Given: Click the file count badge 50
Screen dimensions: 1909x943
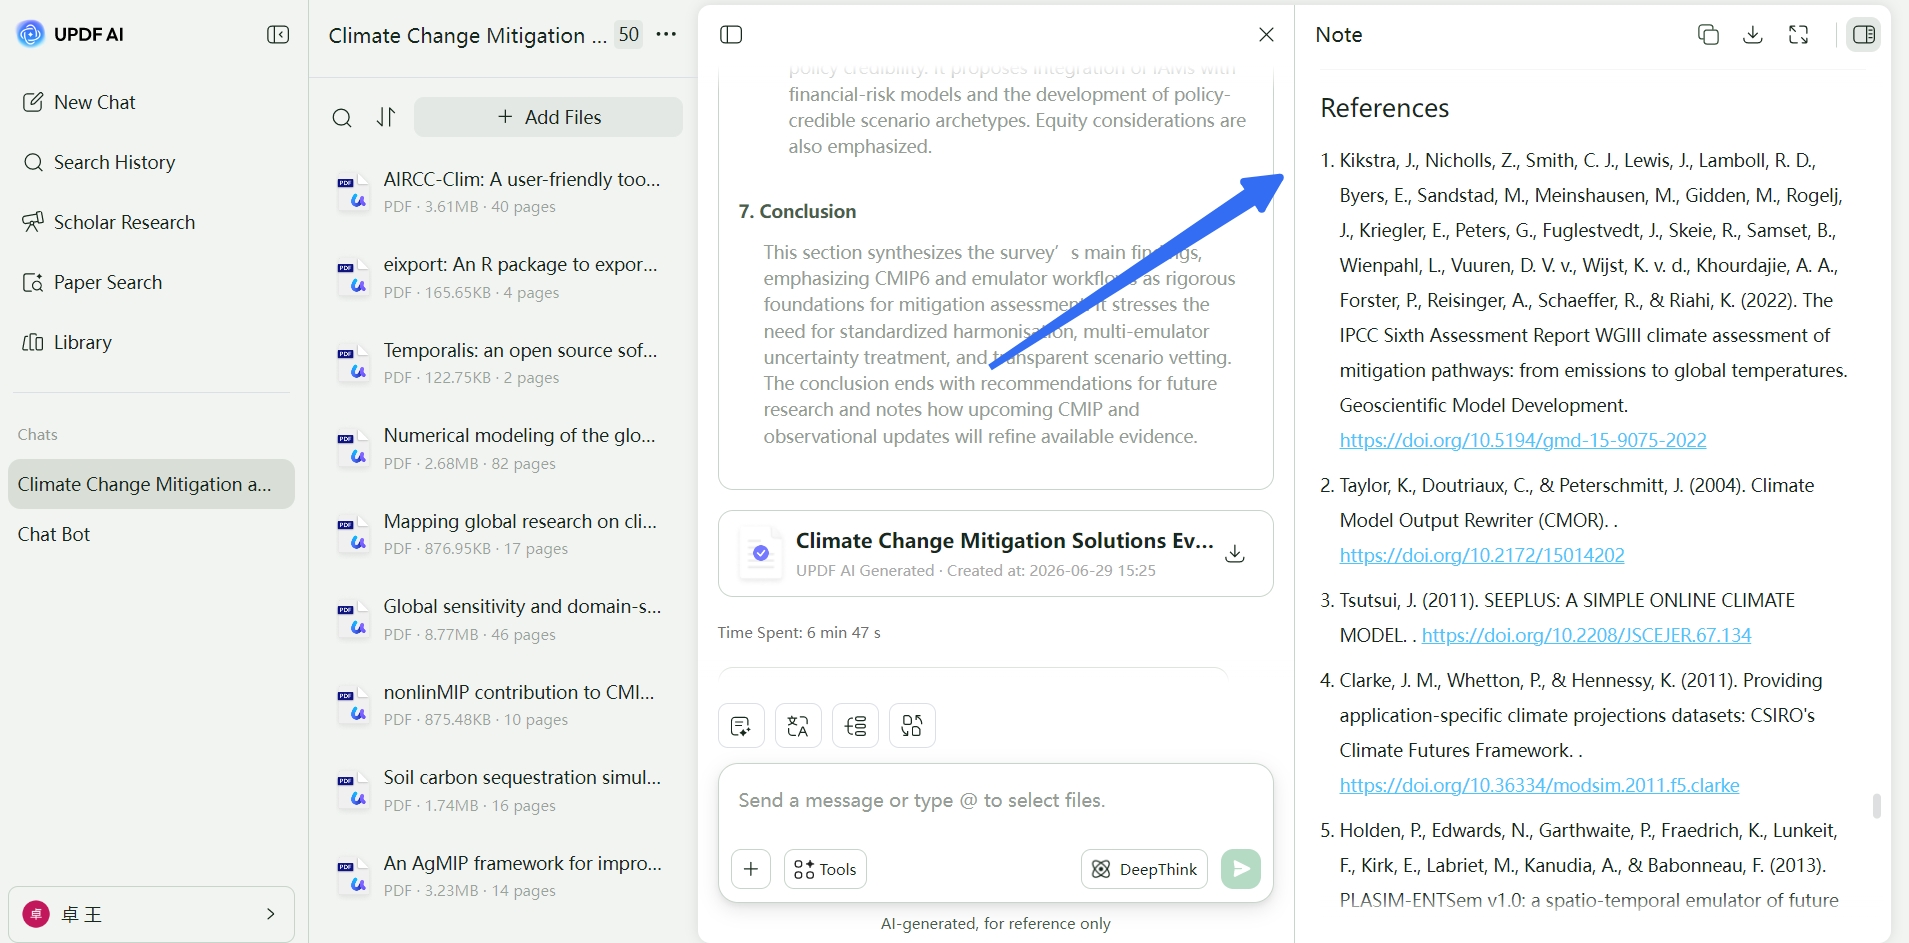Looking at the screenshot, I should pos(629,34).
